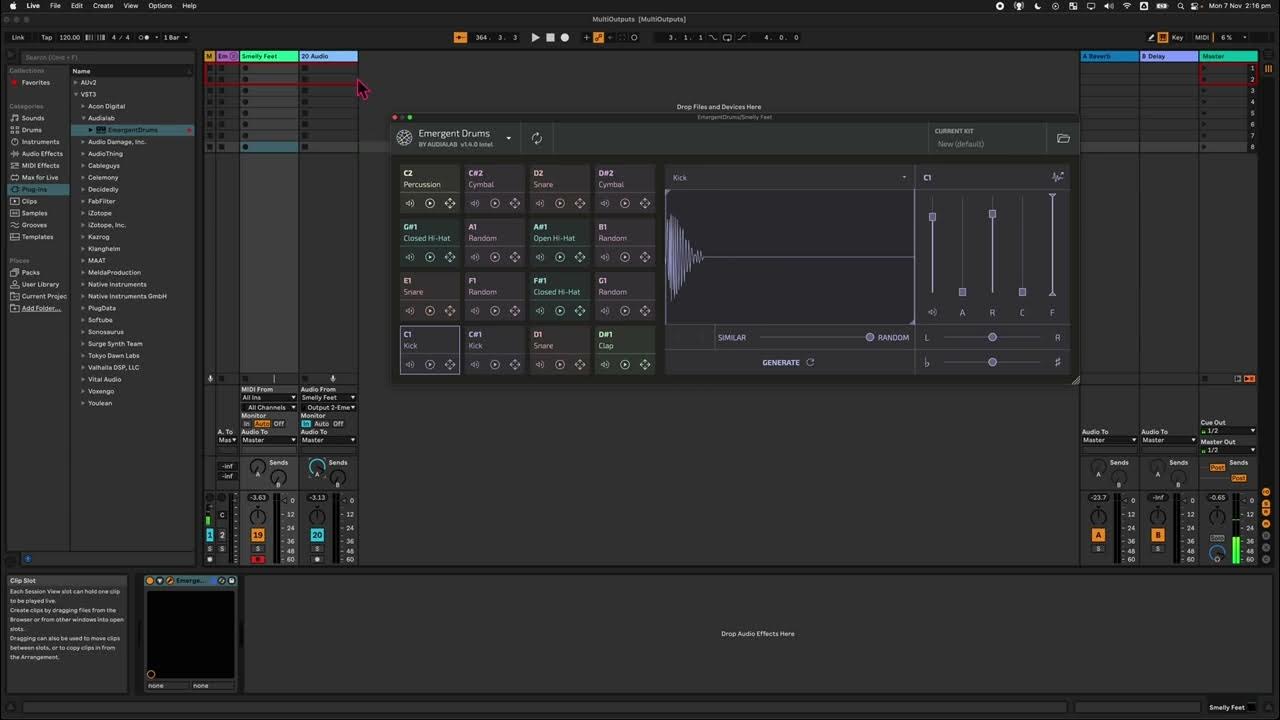Open the kit folder icon in Emergent Drums

tap(1063, 138)
